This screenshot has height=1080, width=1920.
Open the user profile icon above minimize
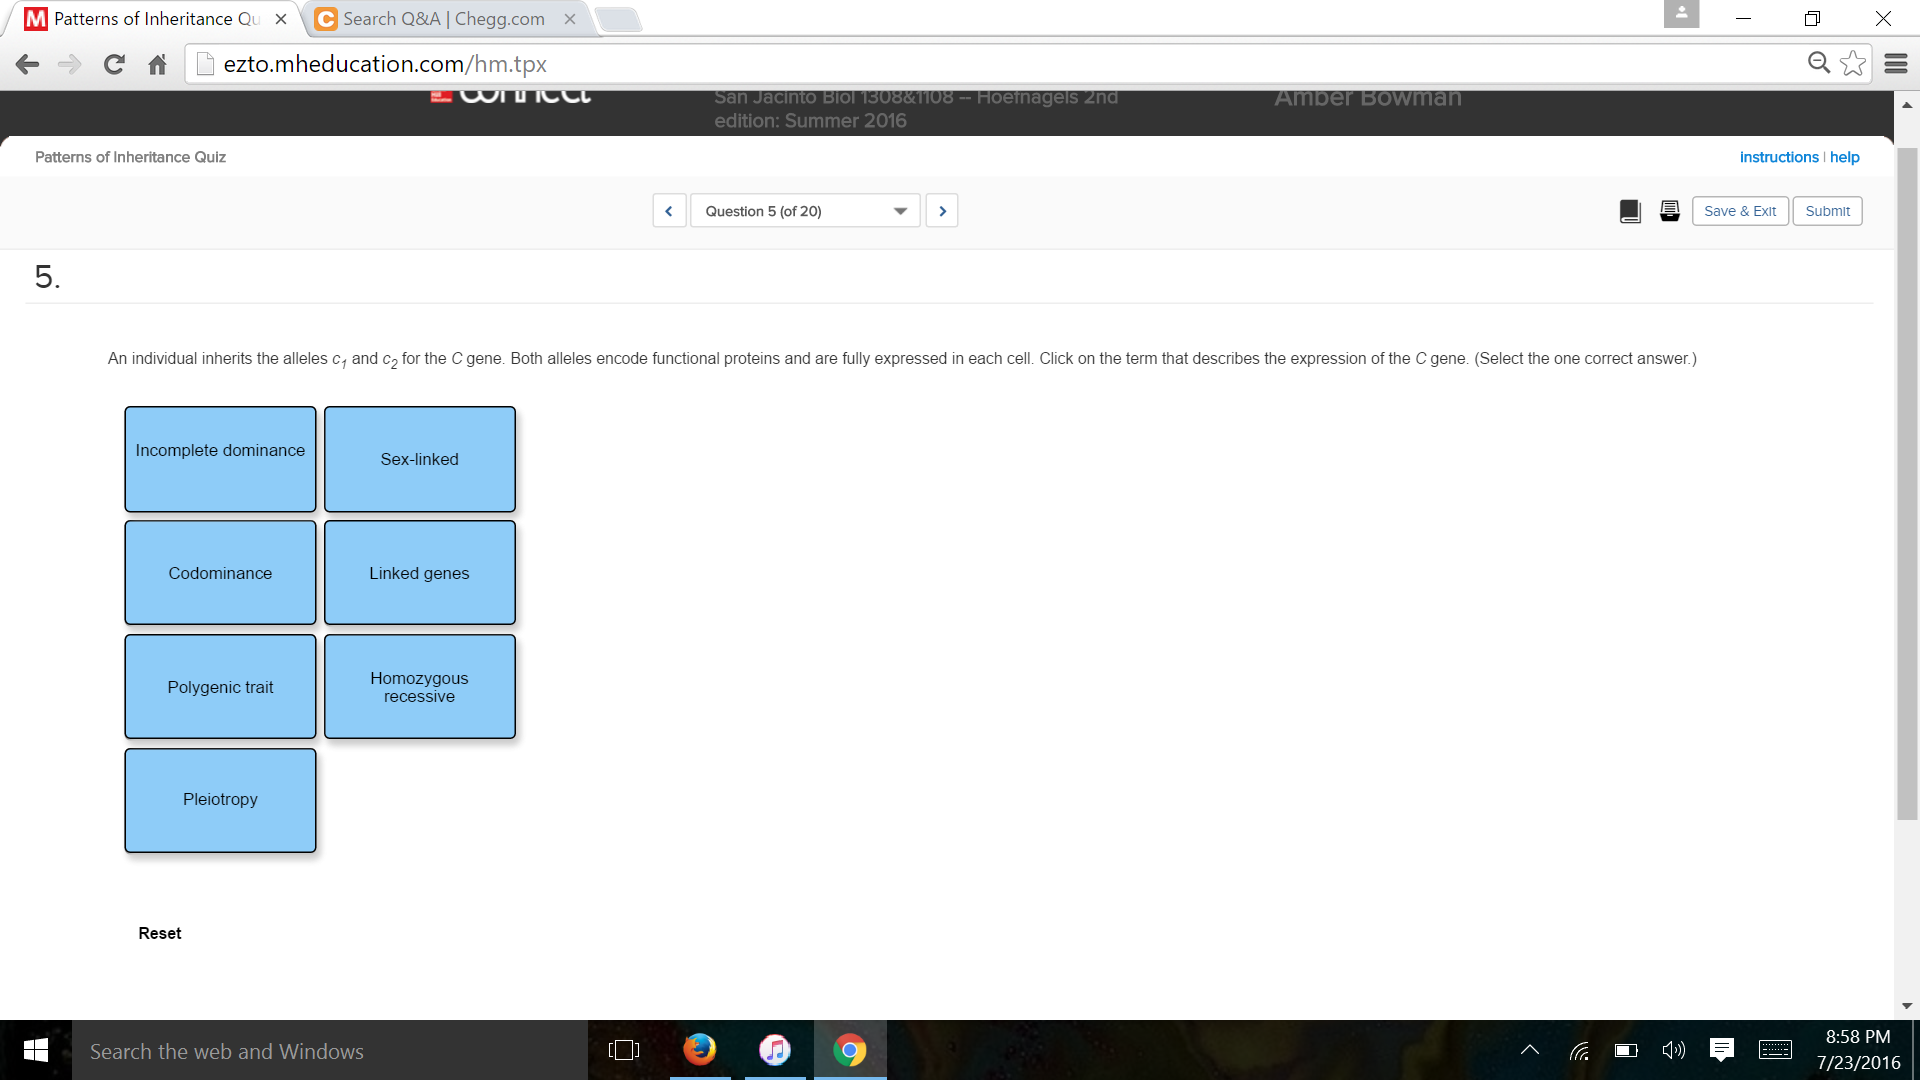click(1681, 14)
